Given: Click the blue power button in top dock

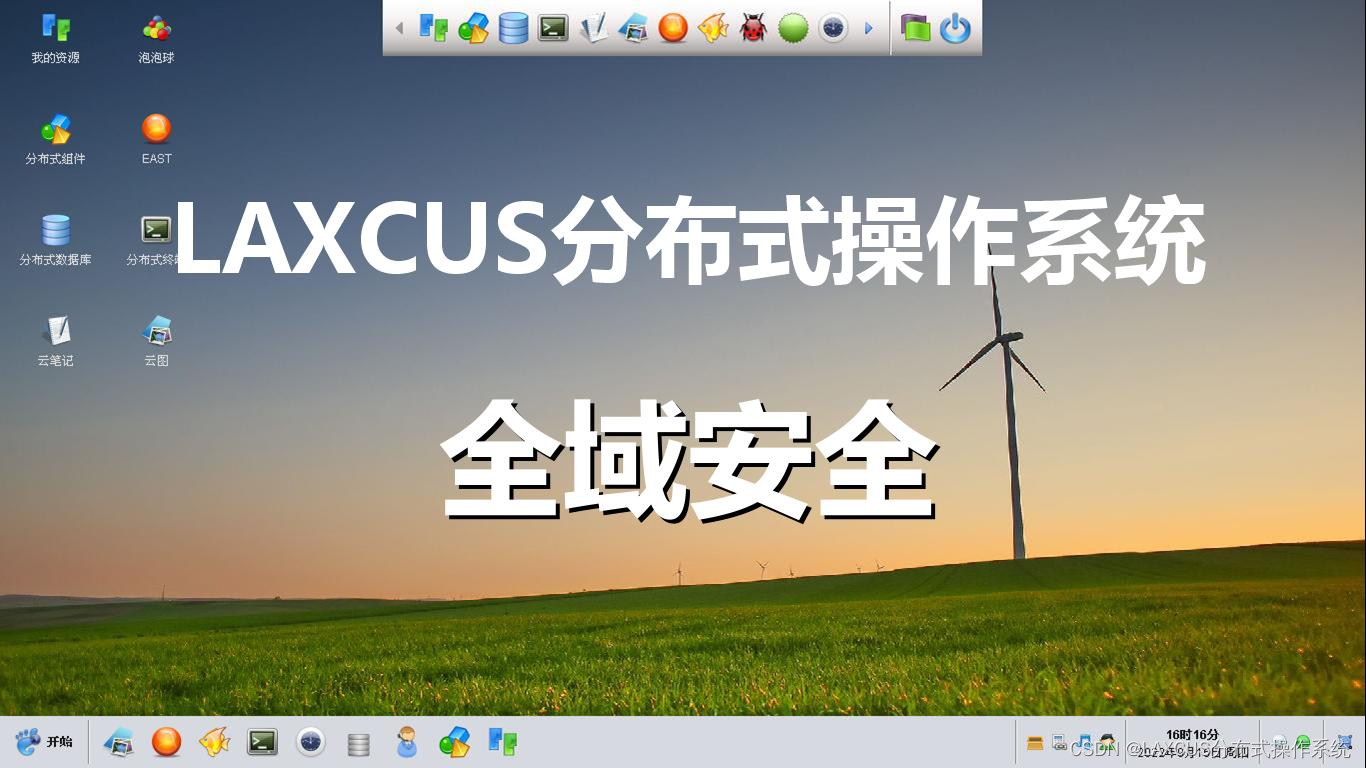Looking at the screenshot, I should (955, 28).
